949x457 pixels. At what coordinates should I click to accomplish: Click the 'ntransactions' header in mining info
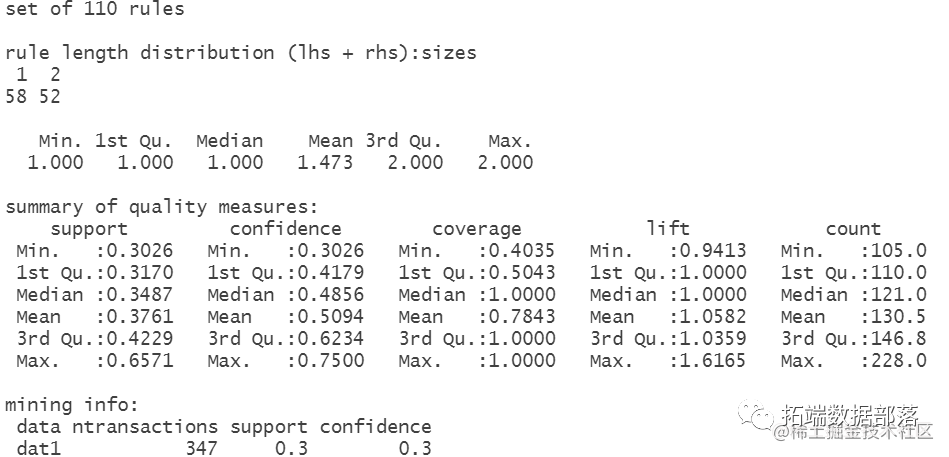pyautogui.click(x=145, y=427)
